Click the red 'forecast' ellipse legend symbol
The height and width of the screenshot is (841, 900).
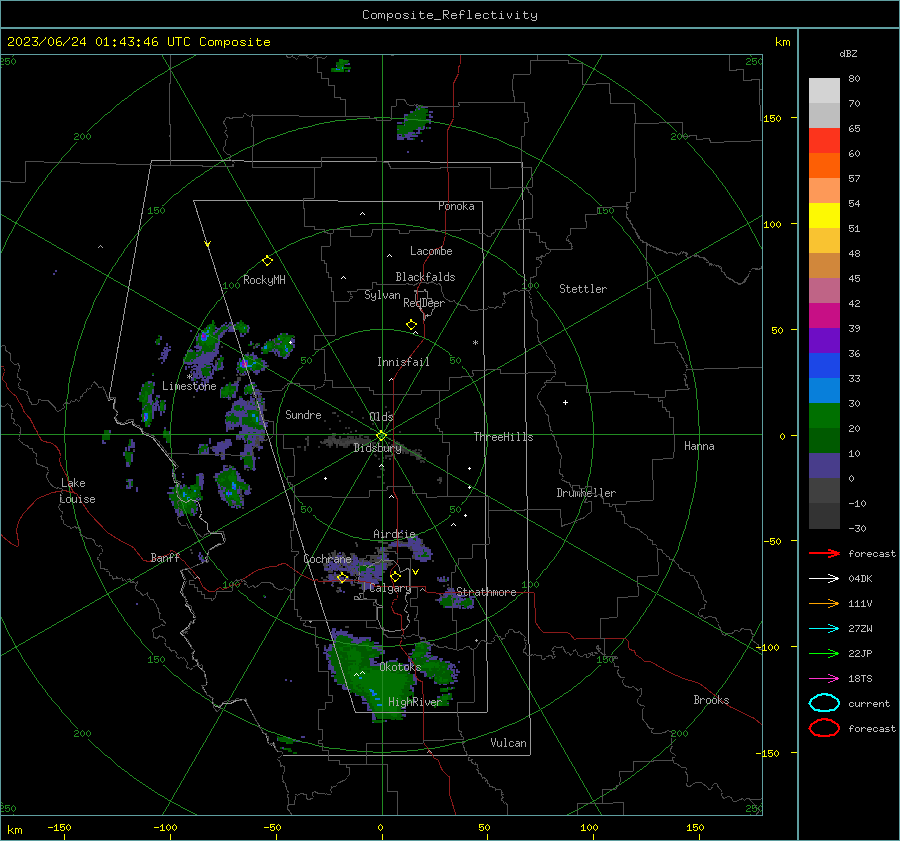pyautogui.click(x=824, y=728)
